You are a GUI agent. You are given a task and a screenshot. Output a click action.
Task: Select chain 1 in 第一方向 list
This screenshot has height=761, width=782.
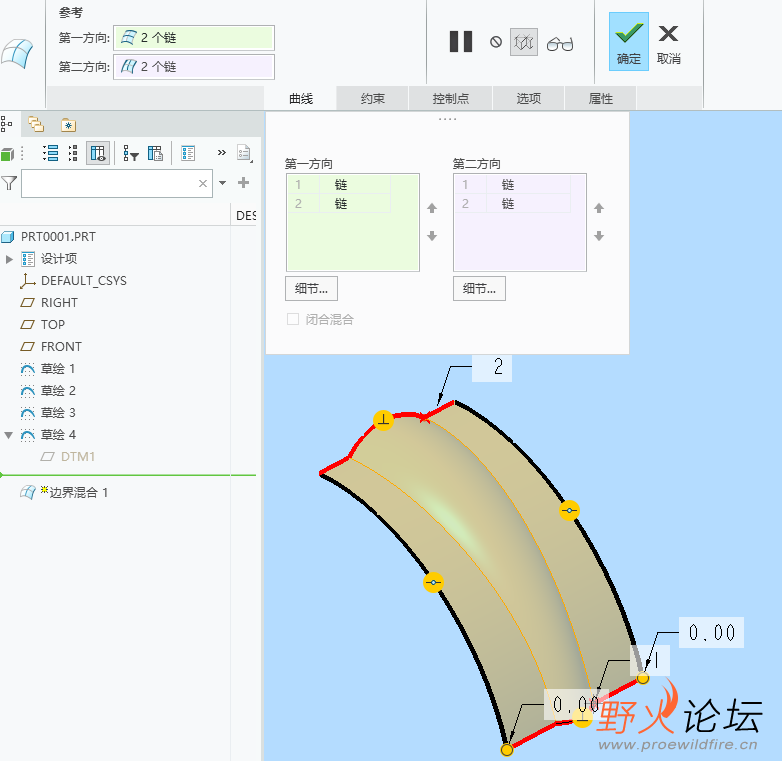click(339, 185)
